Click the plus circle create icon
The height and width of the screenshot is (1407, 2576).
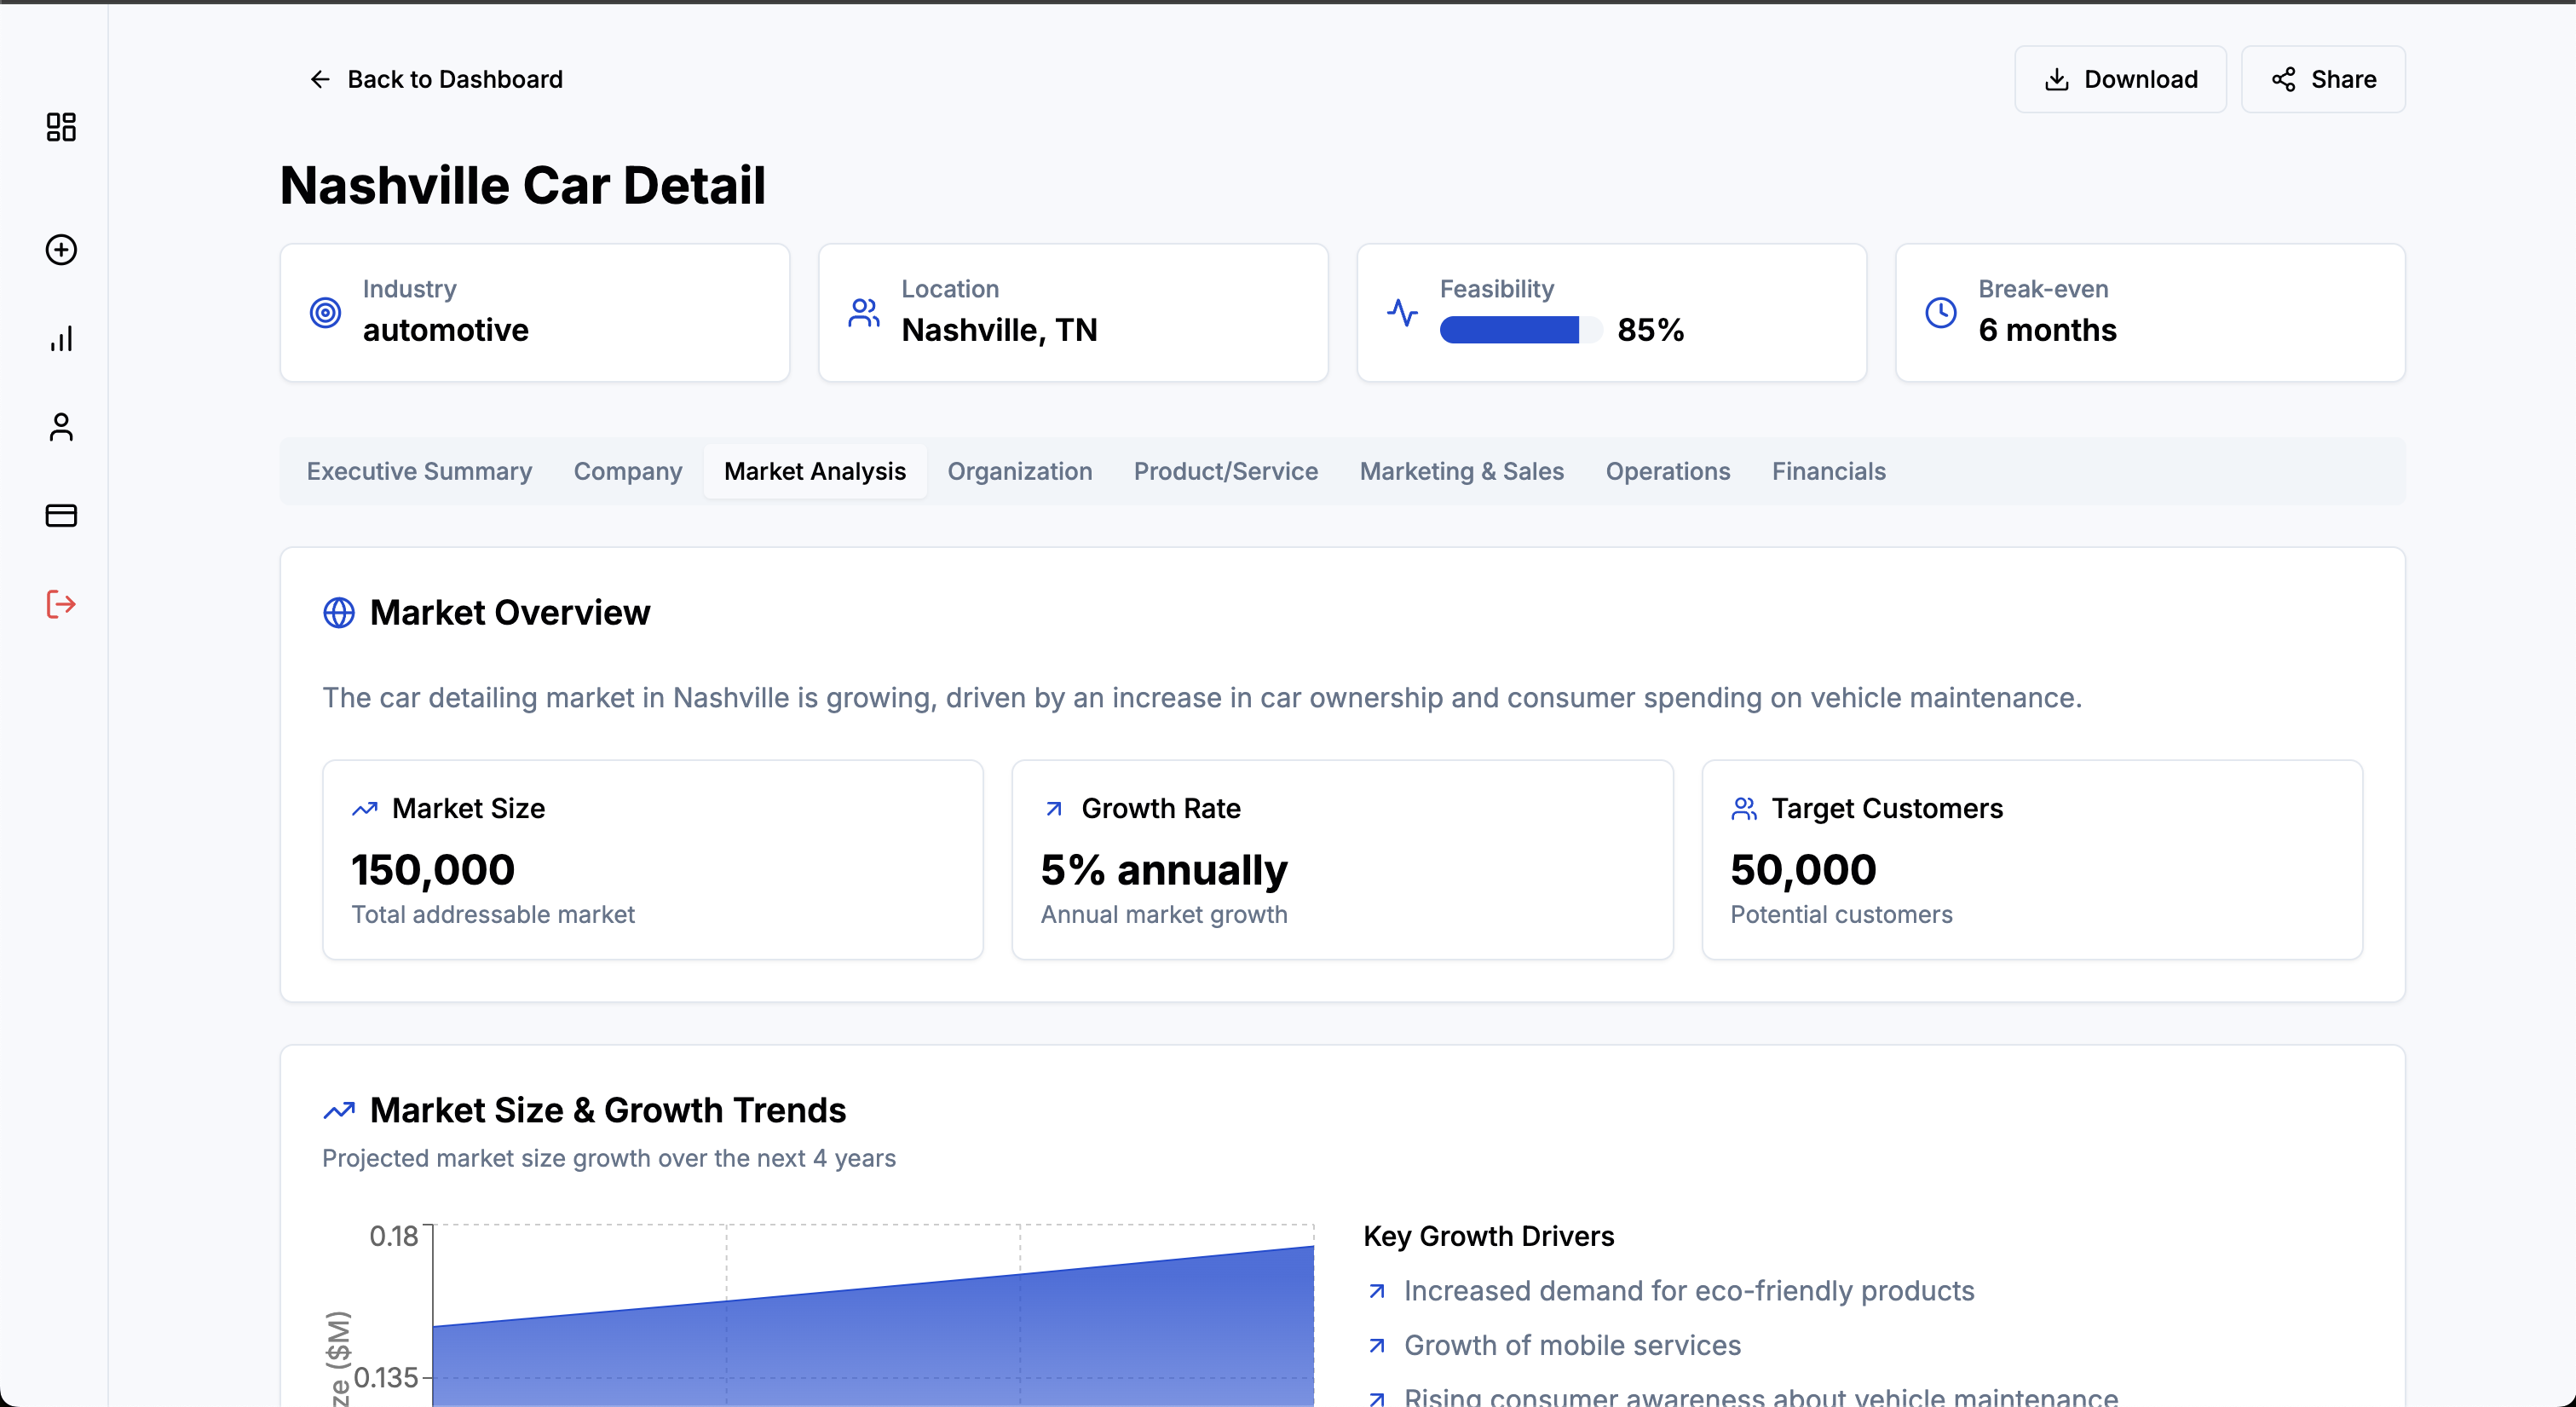point(61,250)
